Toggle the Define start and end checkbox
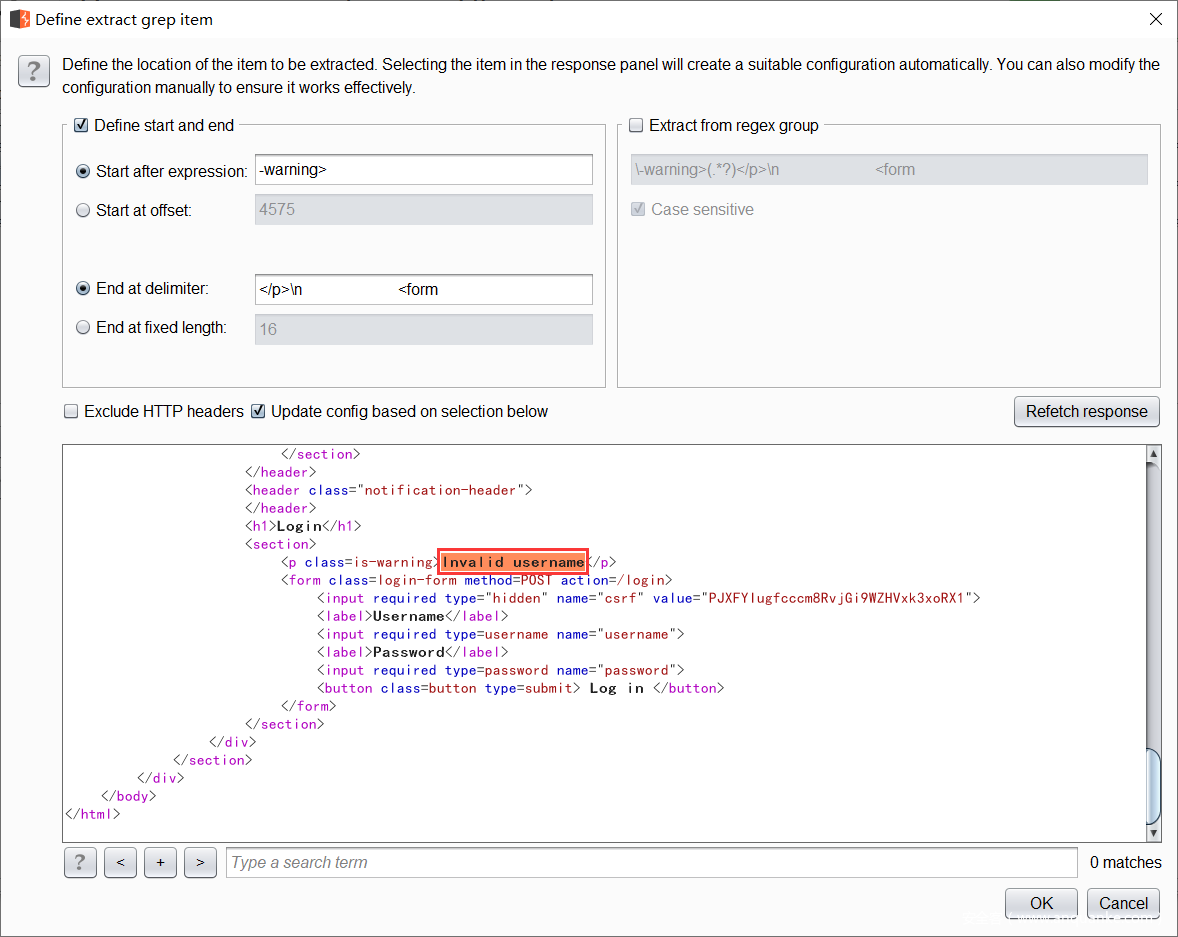Screen dimensions: 1178x937 point(82,126)
